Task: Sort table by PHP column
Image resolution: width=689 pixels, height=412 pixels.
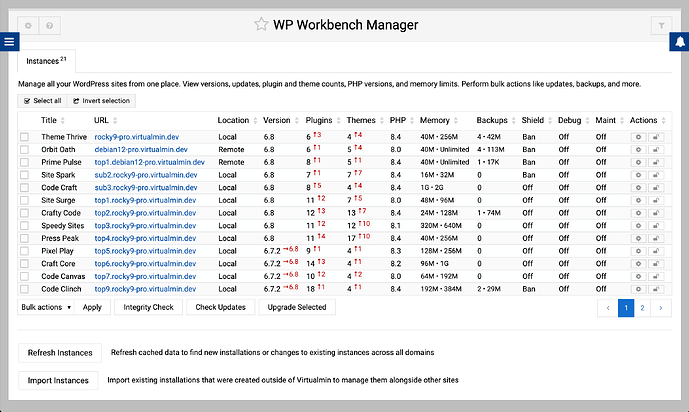Action: (x=402, y=120)
